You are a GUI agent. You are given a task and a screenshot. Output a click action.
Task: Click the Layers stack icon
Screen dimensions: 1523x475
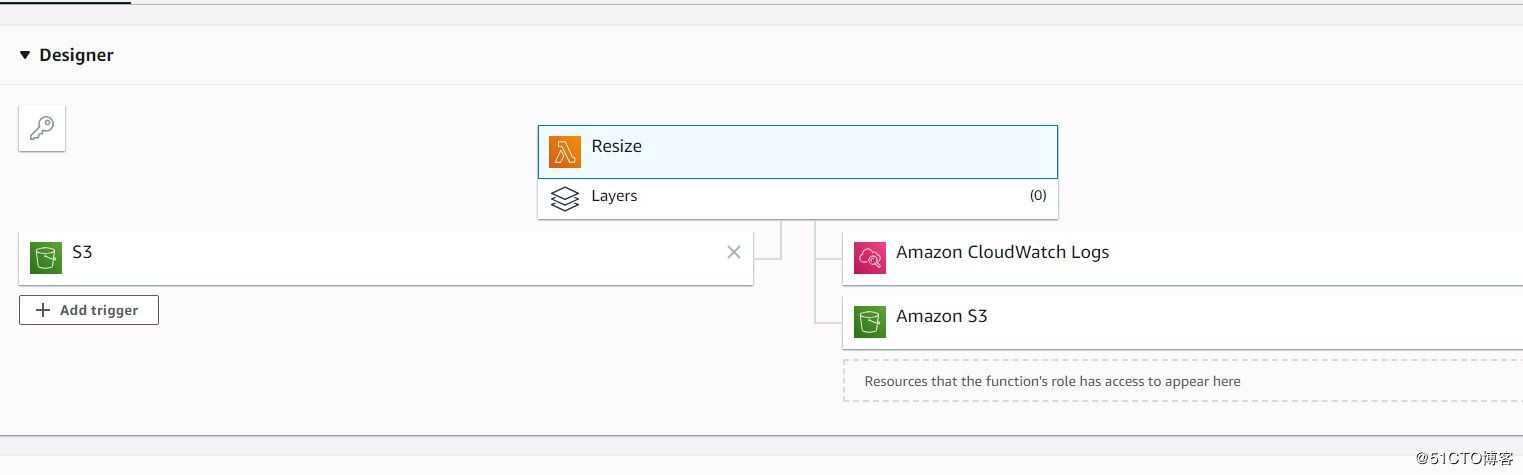click(x=565, y=198)
